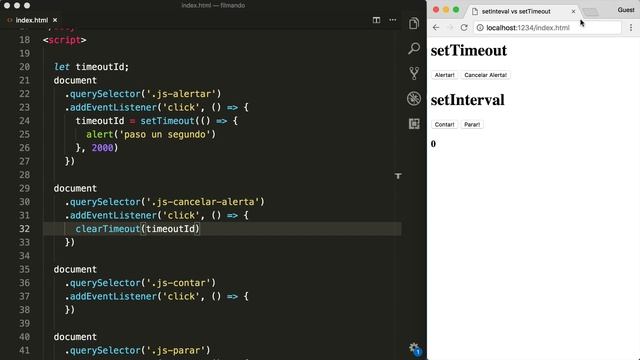640x360 pixels.
Task: Reload the localhost page in Chrome
Action: 464,27
